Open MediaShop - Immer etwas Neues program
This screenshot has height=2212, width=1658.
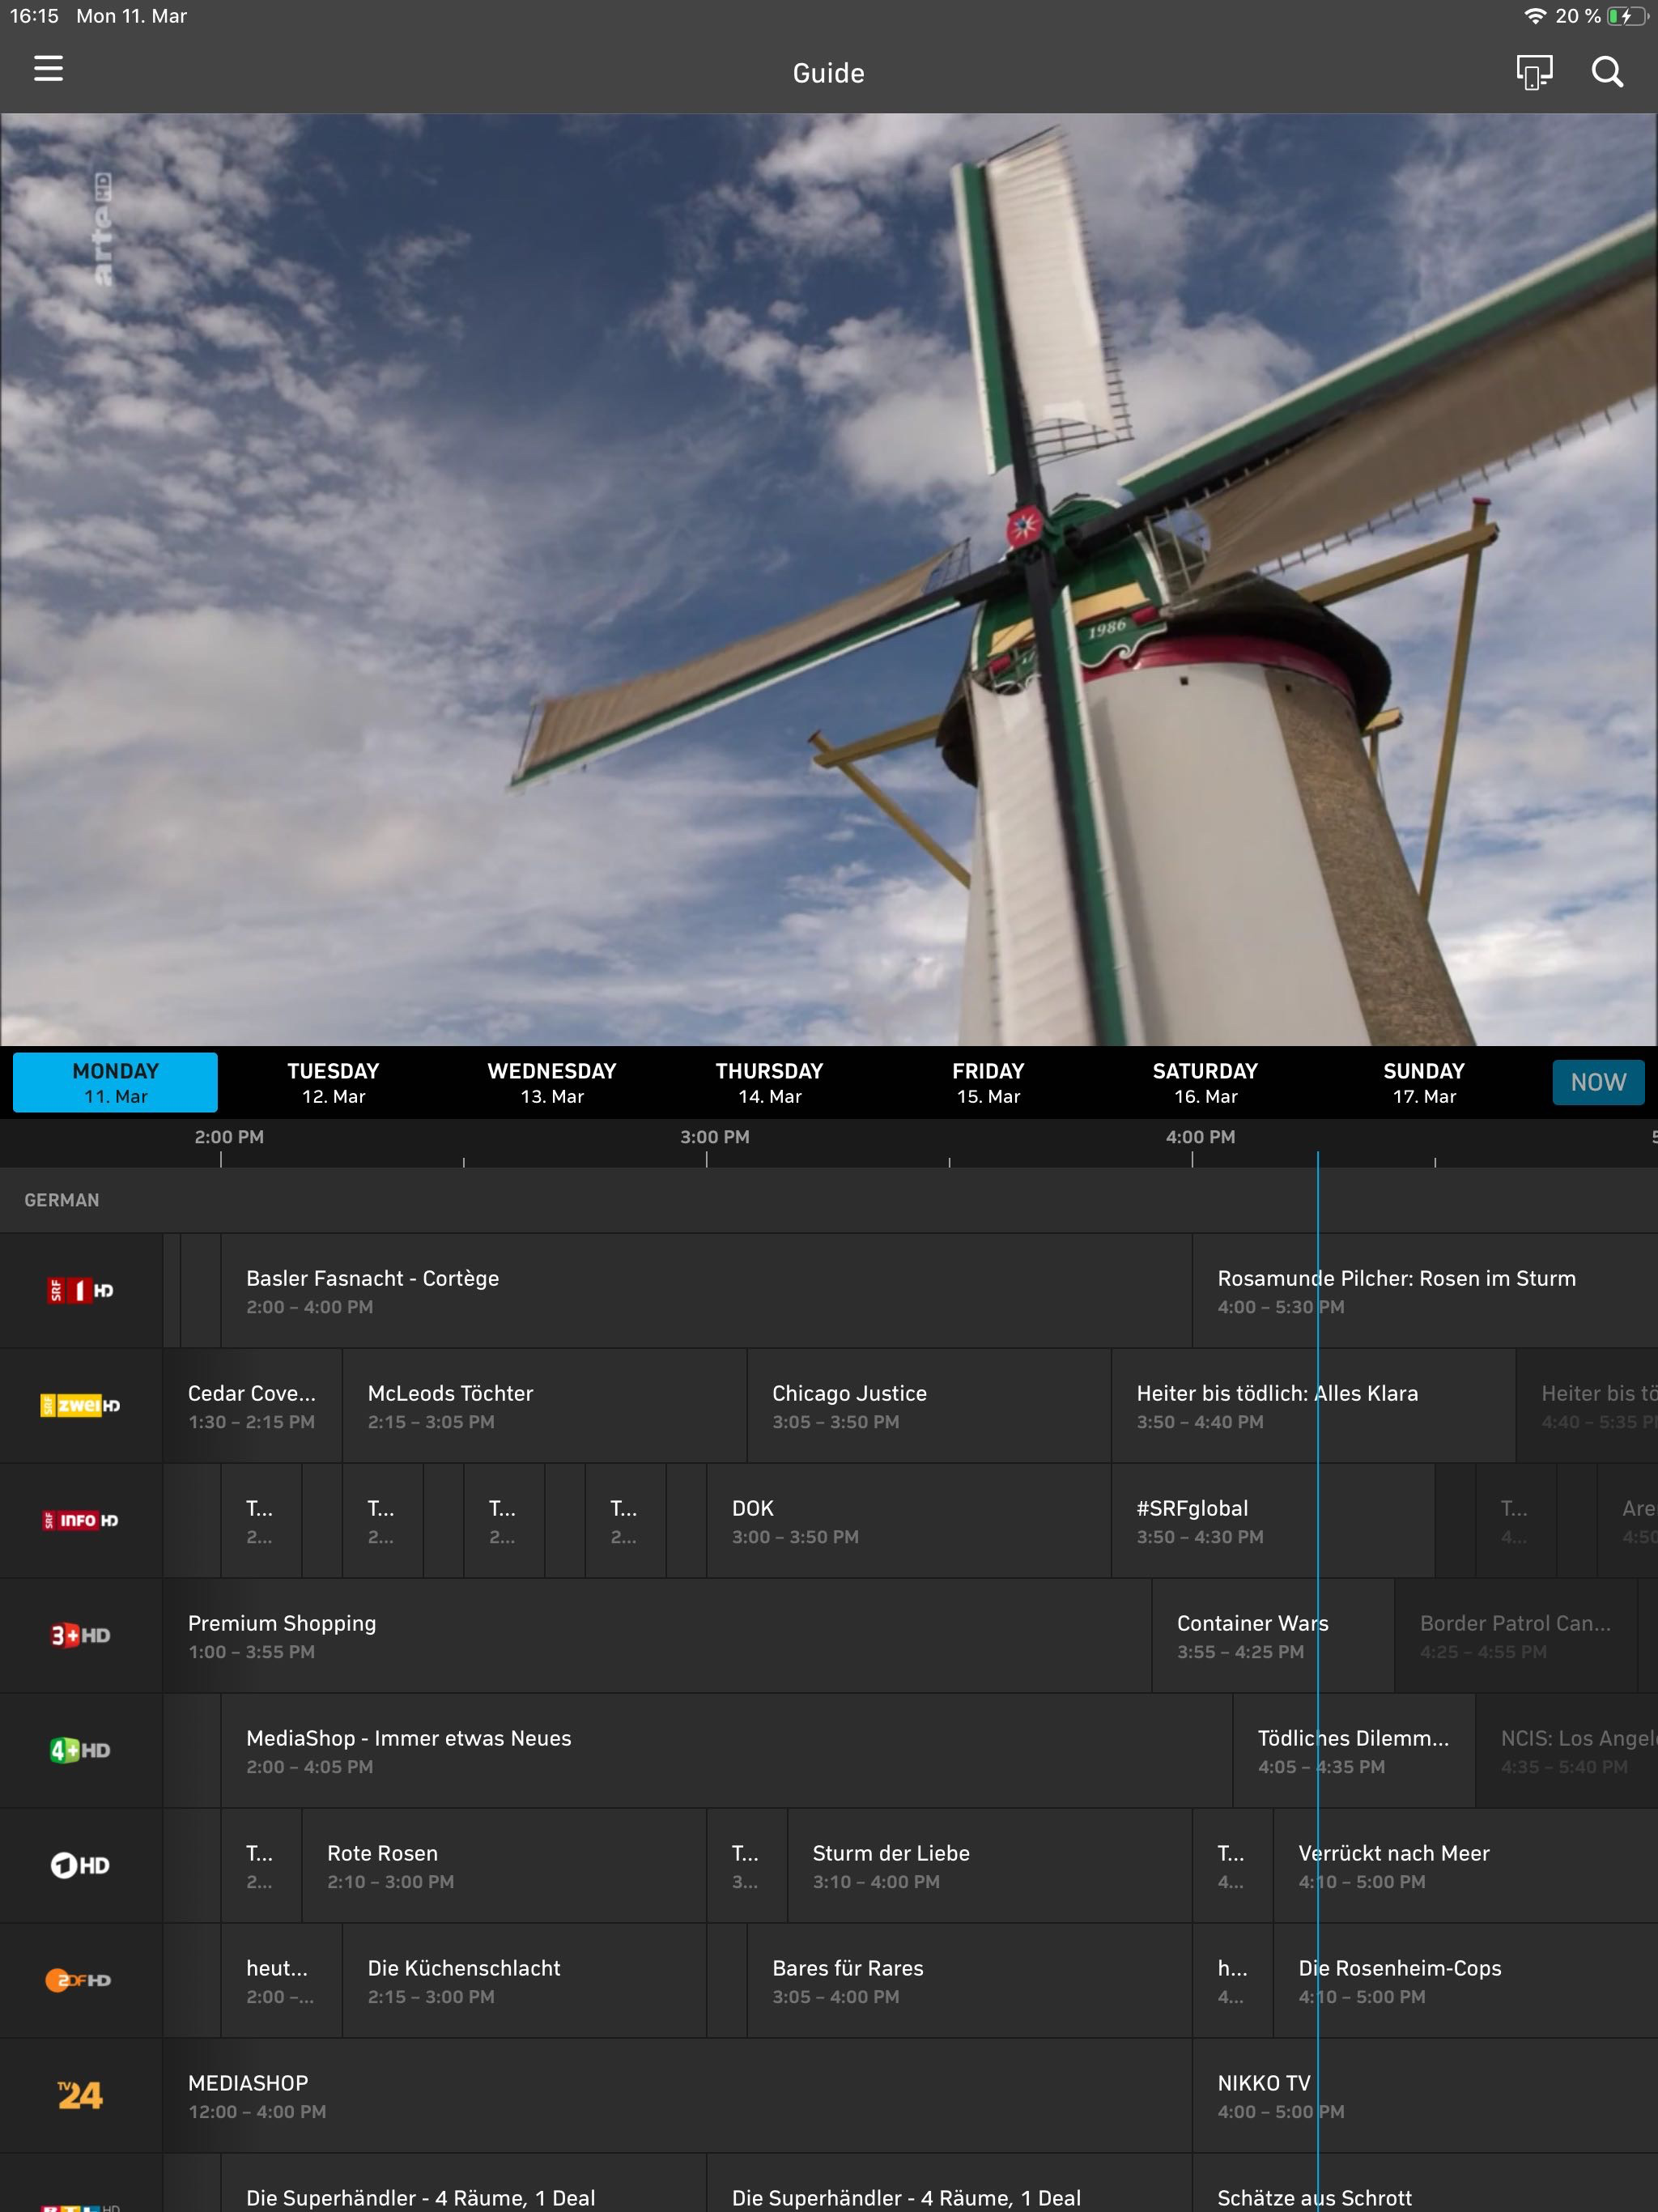pyautogui.click(x=727, y=1750)
